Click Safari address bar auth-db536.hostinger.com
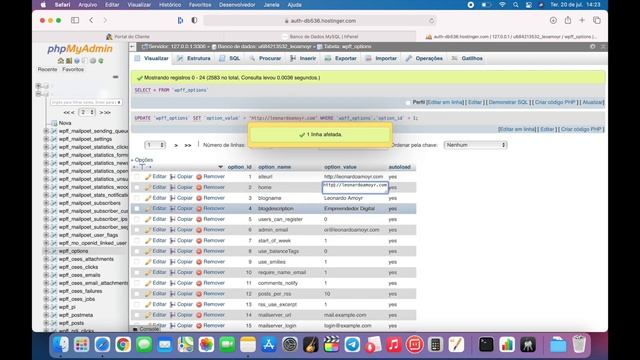Image resolution: width=640 pixels, height=360 pixels. [320, 20]
